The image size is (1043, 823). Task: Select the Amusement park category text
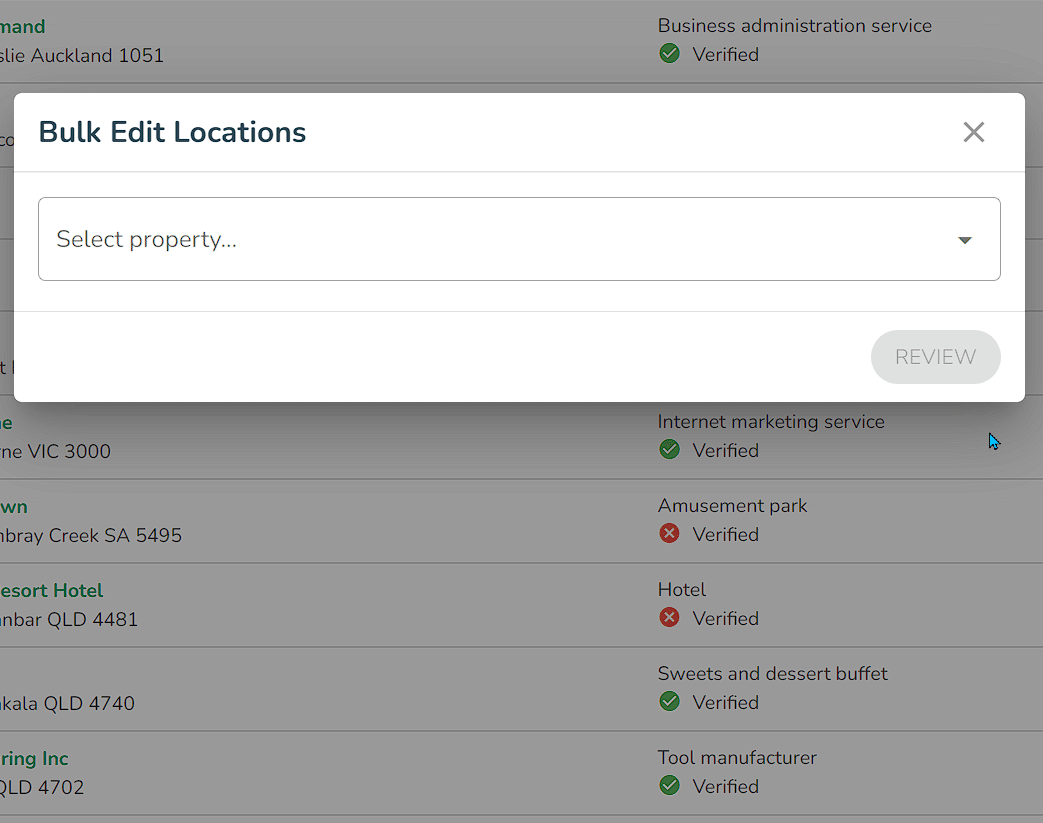(732, 506)
